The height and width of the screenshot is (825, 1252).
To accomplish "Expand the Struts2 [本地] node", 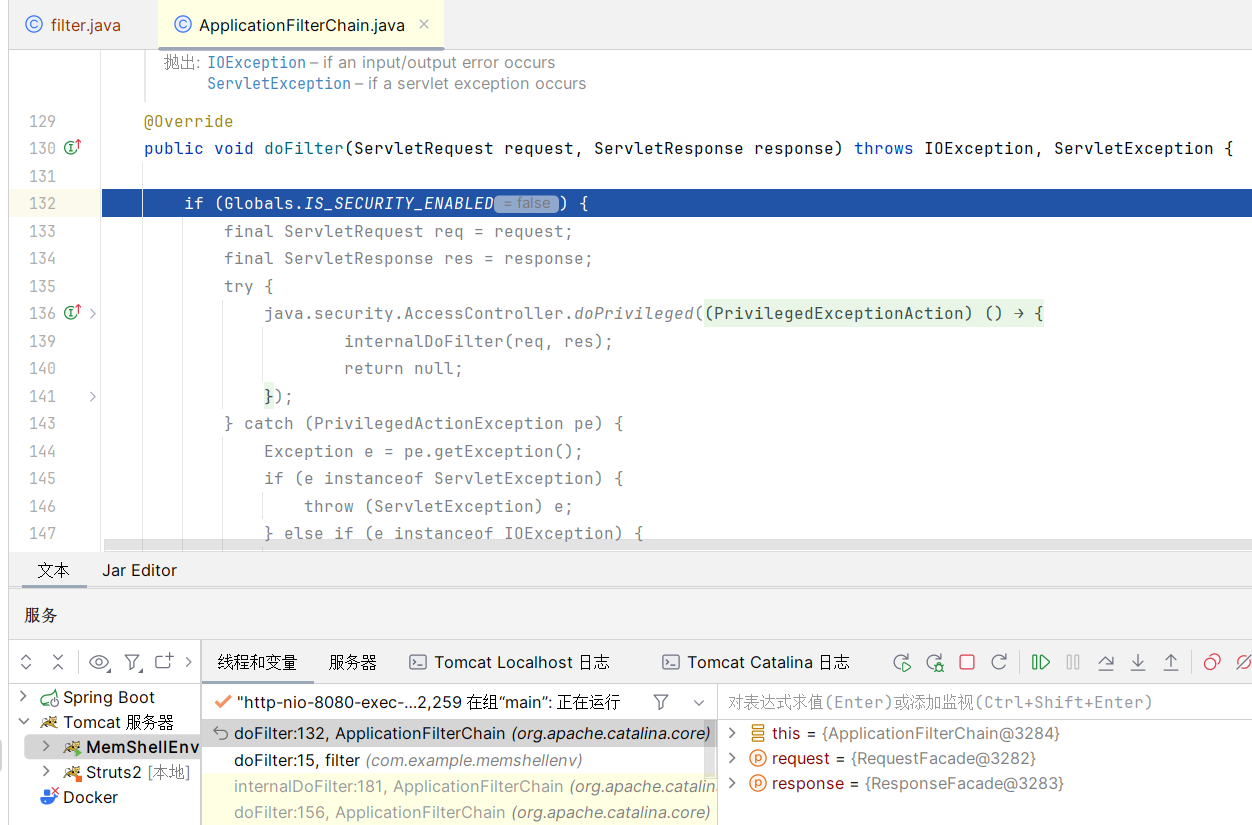I will tap(46, 772).
